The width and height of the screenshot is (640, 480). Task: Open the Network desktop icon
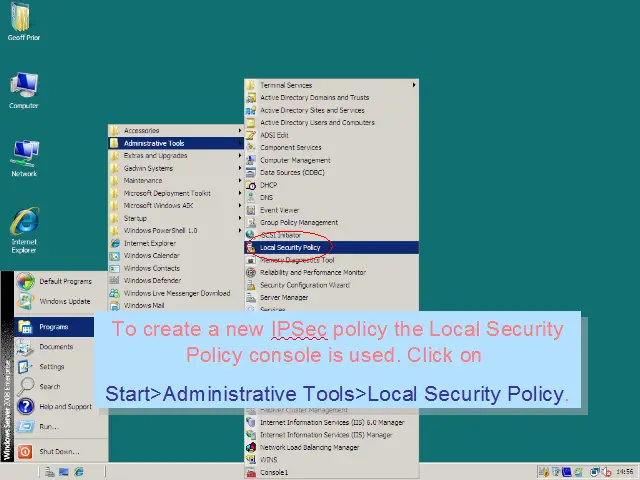pyautogui.click(x=25, y=154)
